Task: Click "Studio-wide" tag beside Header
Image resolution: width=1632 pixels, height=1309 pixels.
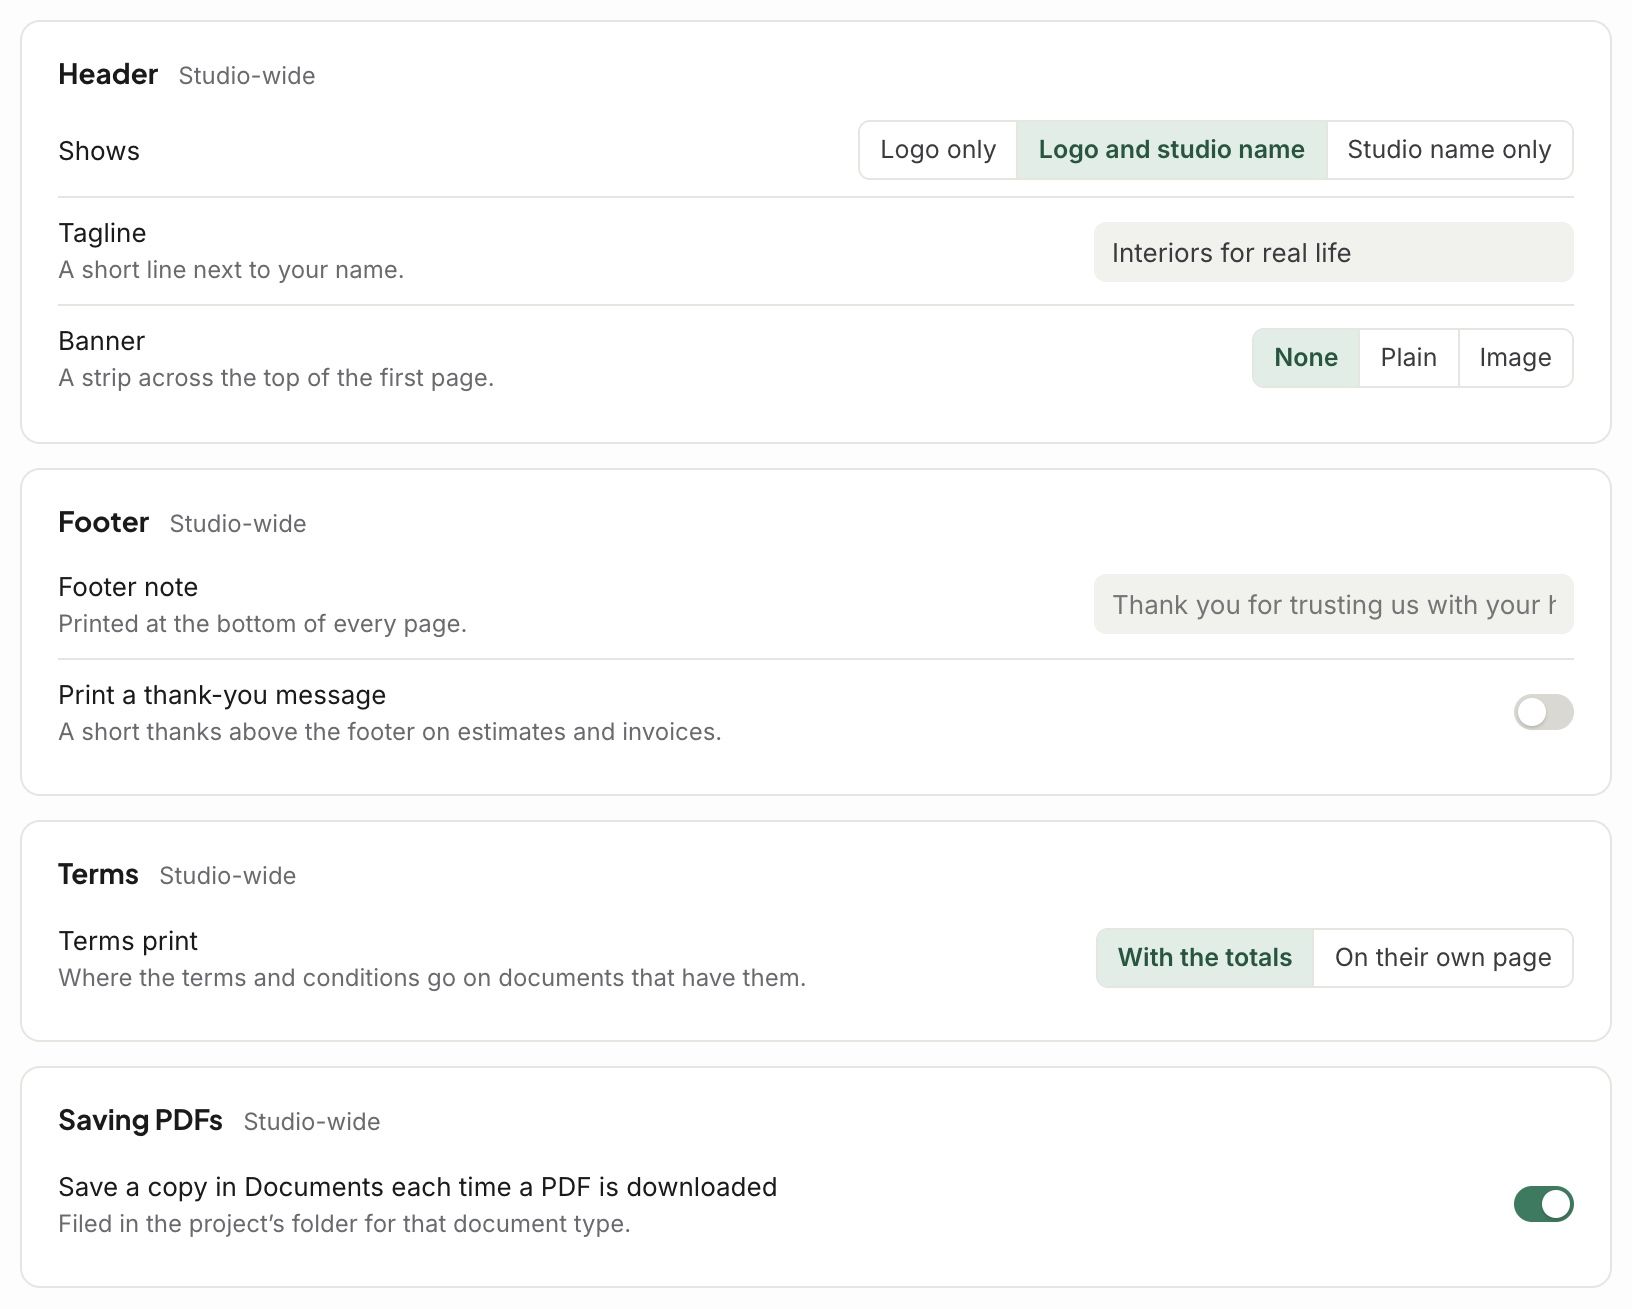Action: 247,76
